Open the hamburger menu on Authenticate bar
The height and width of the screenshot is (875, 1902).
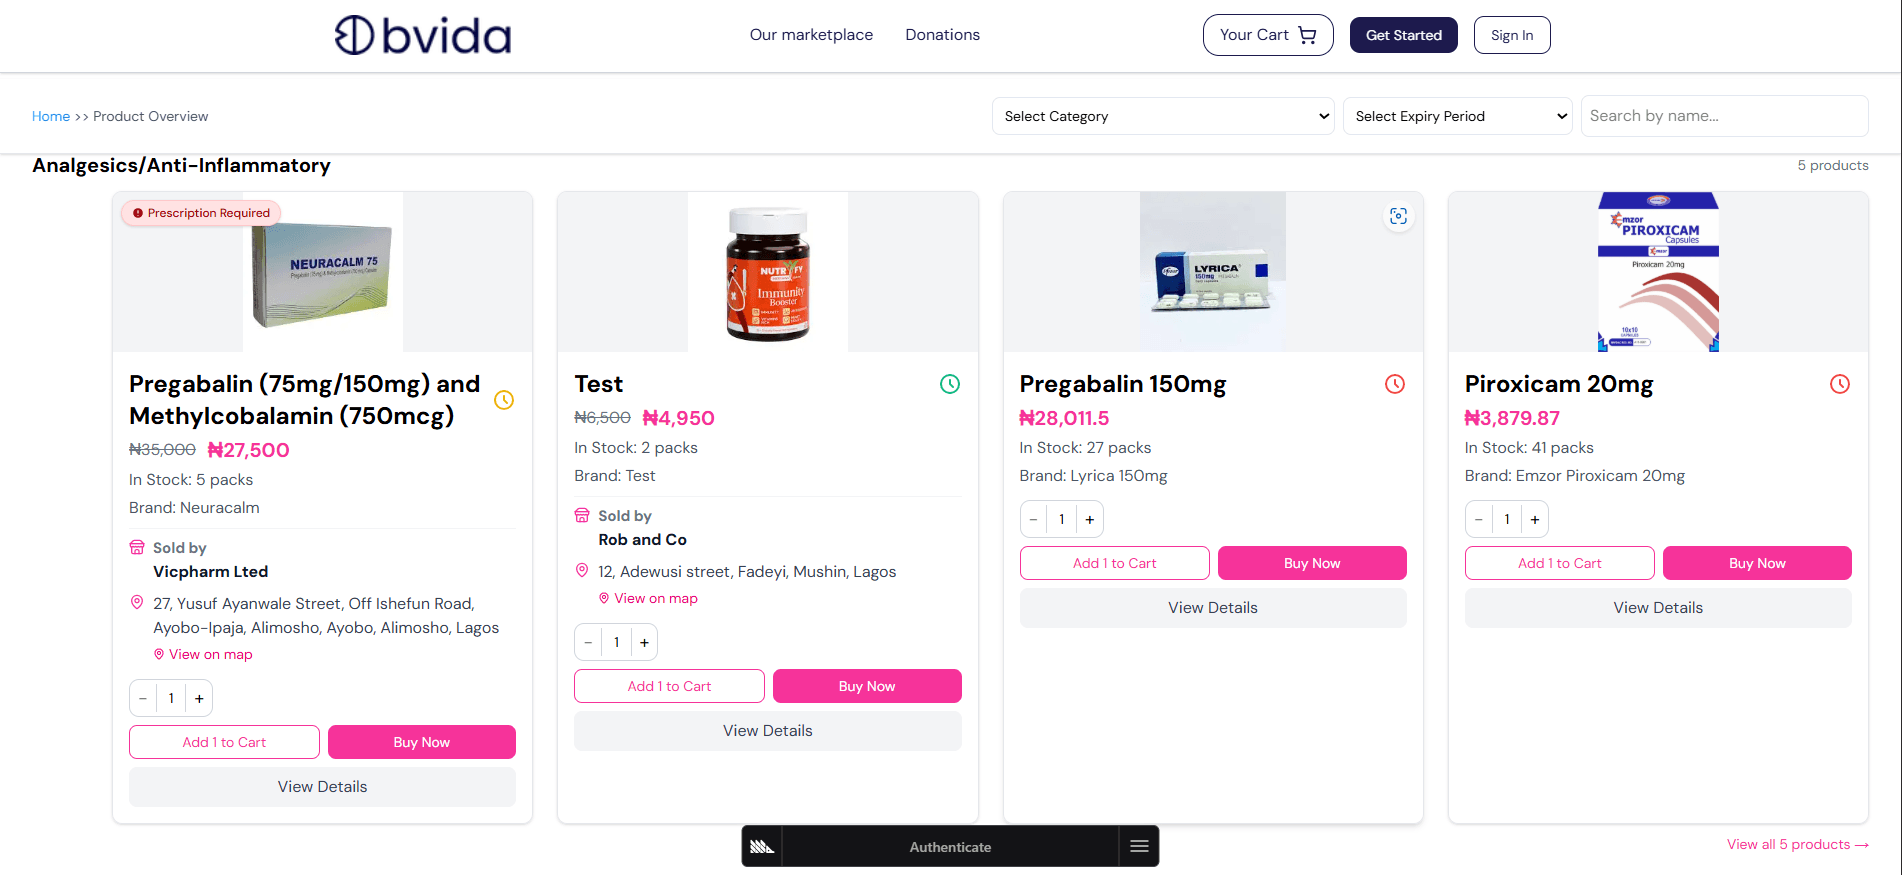[1139, 846]
